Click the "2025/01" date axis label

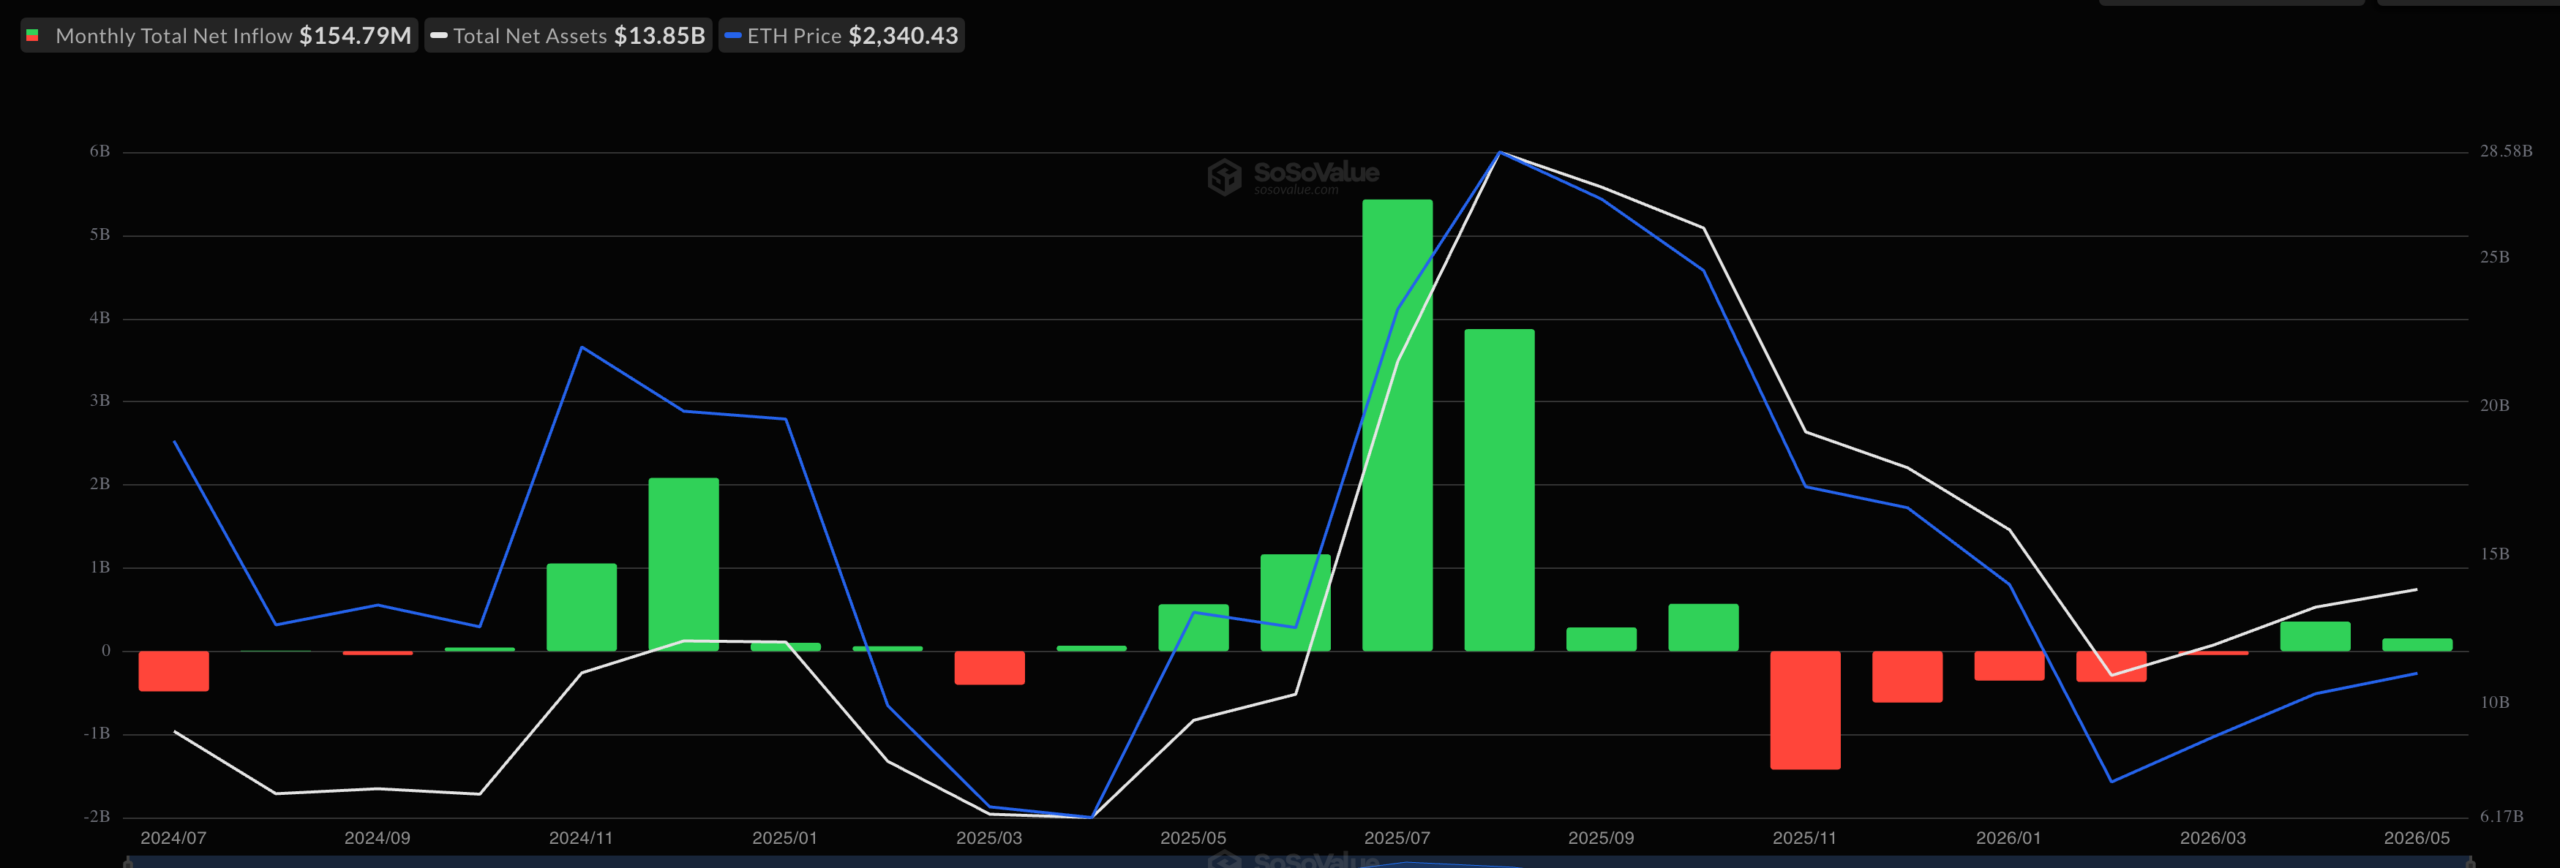click(786, 838)
